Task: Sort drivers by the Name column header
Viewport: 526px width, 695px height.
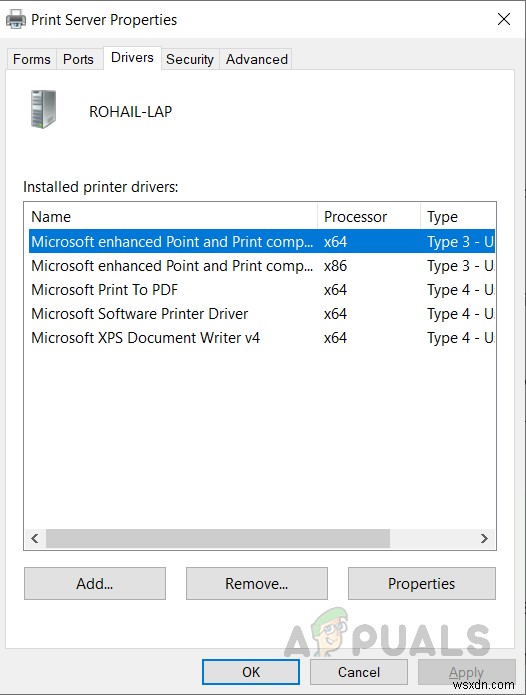Action: click(x=171, y=216)
